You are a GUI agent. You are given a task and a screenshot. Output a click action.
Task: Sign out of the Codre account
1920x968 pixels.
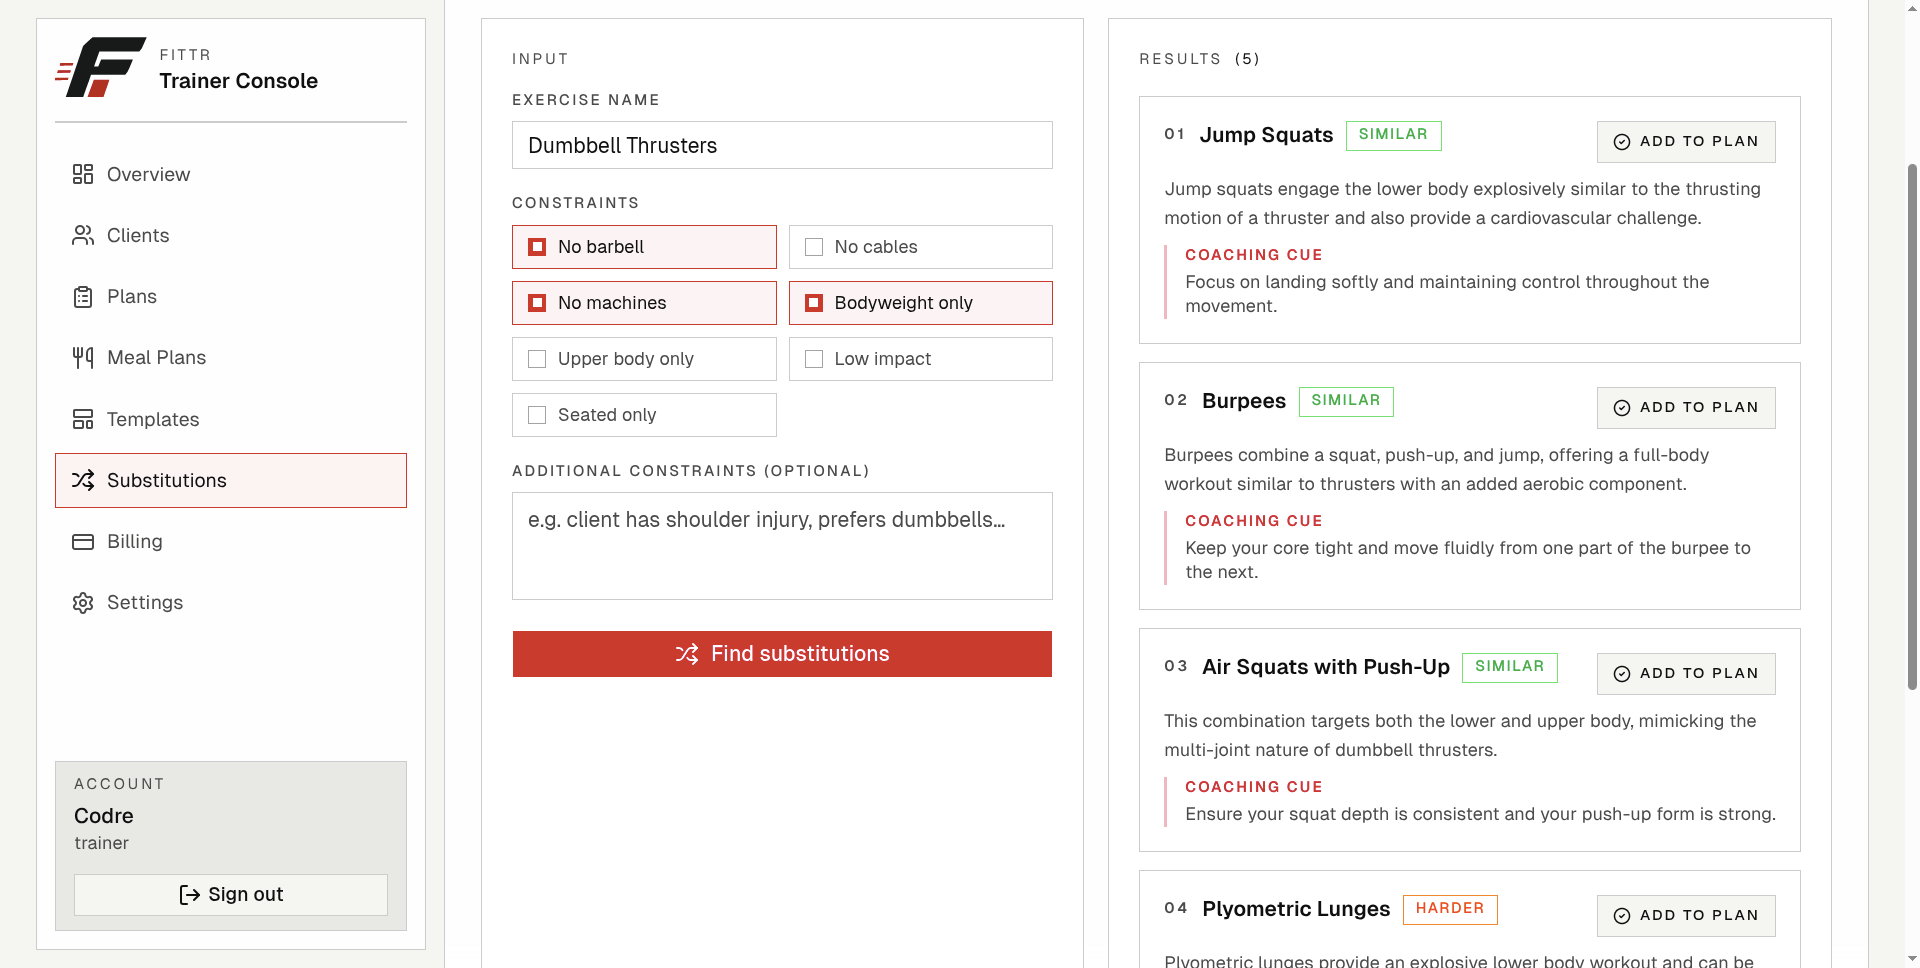[231, 895]
